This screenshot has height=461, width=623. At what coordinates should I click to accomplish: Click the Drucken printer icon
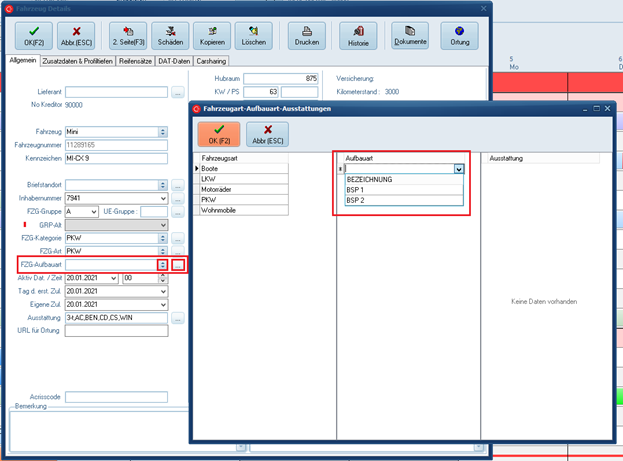coord(309,35)
